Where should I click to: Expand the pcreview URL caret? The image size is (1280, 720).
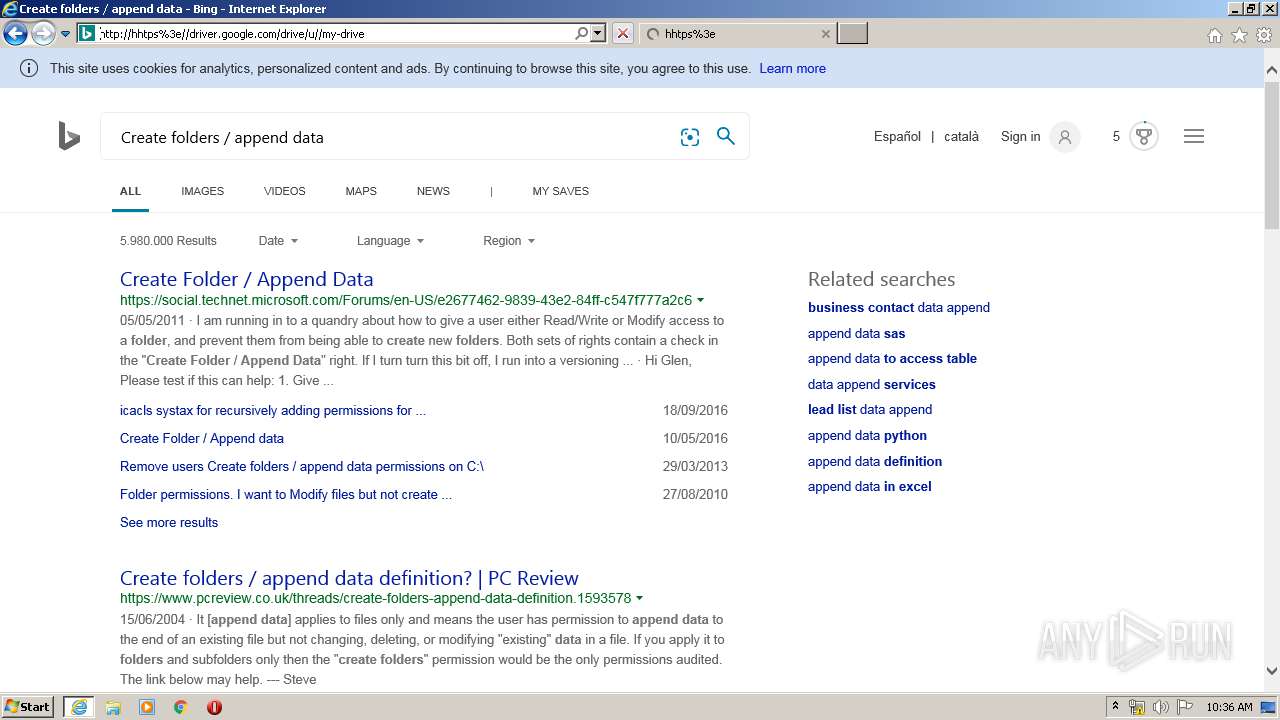[x=639, y=599]
